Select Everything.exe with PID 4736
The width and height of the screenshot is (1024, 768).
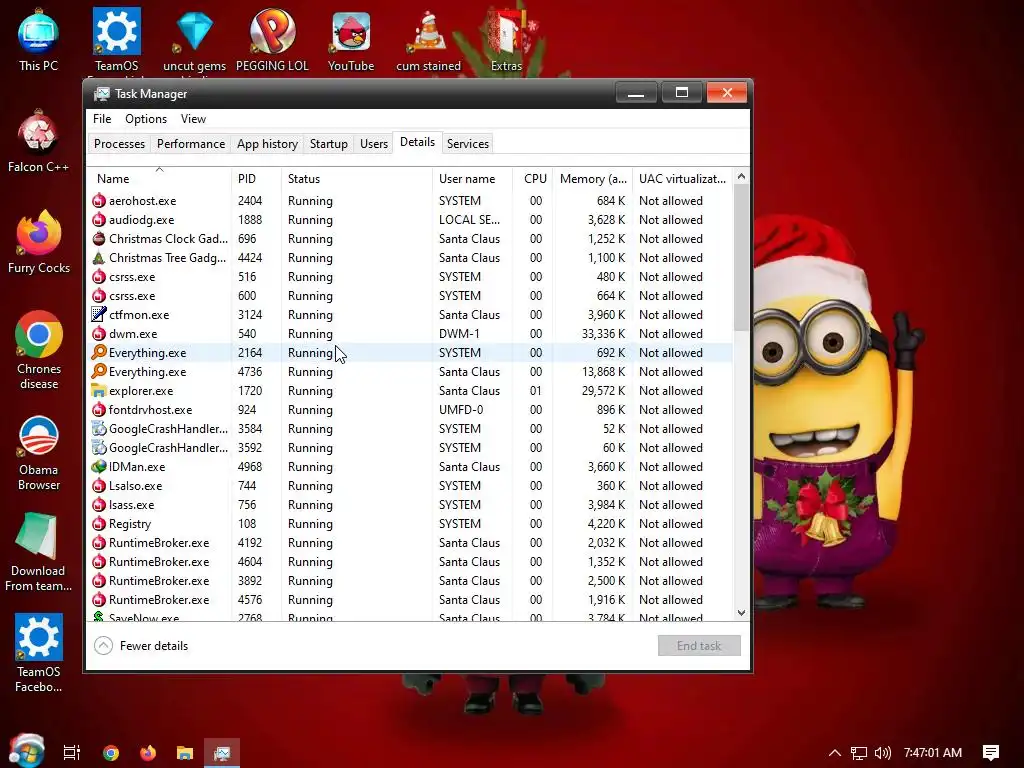[409, 372]
